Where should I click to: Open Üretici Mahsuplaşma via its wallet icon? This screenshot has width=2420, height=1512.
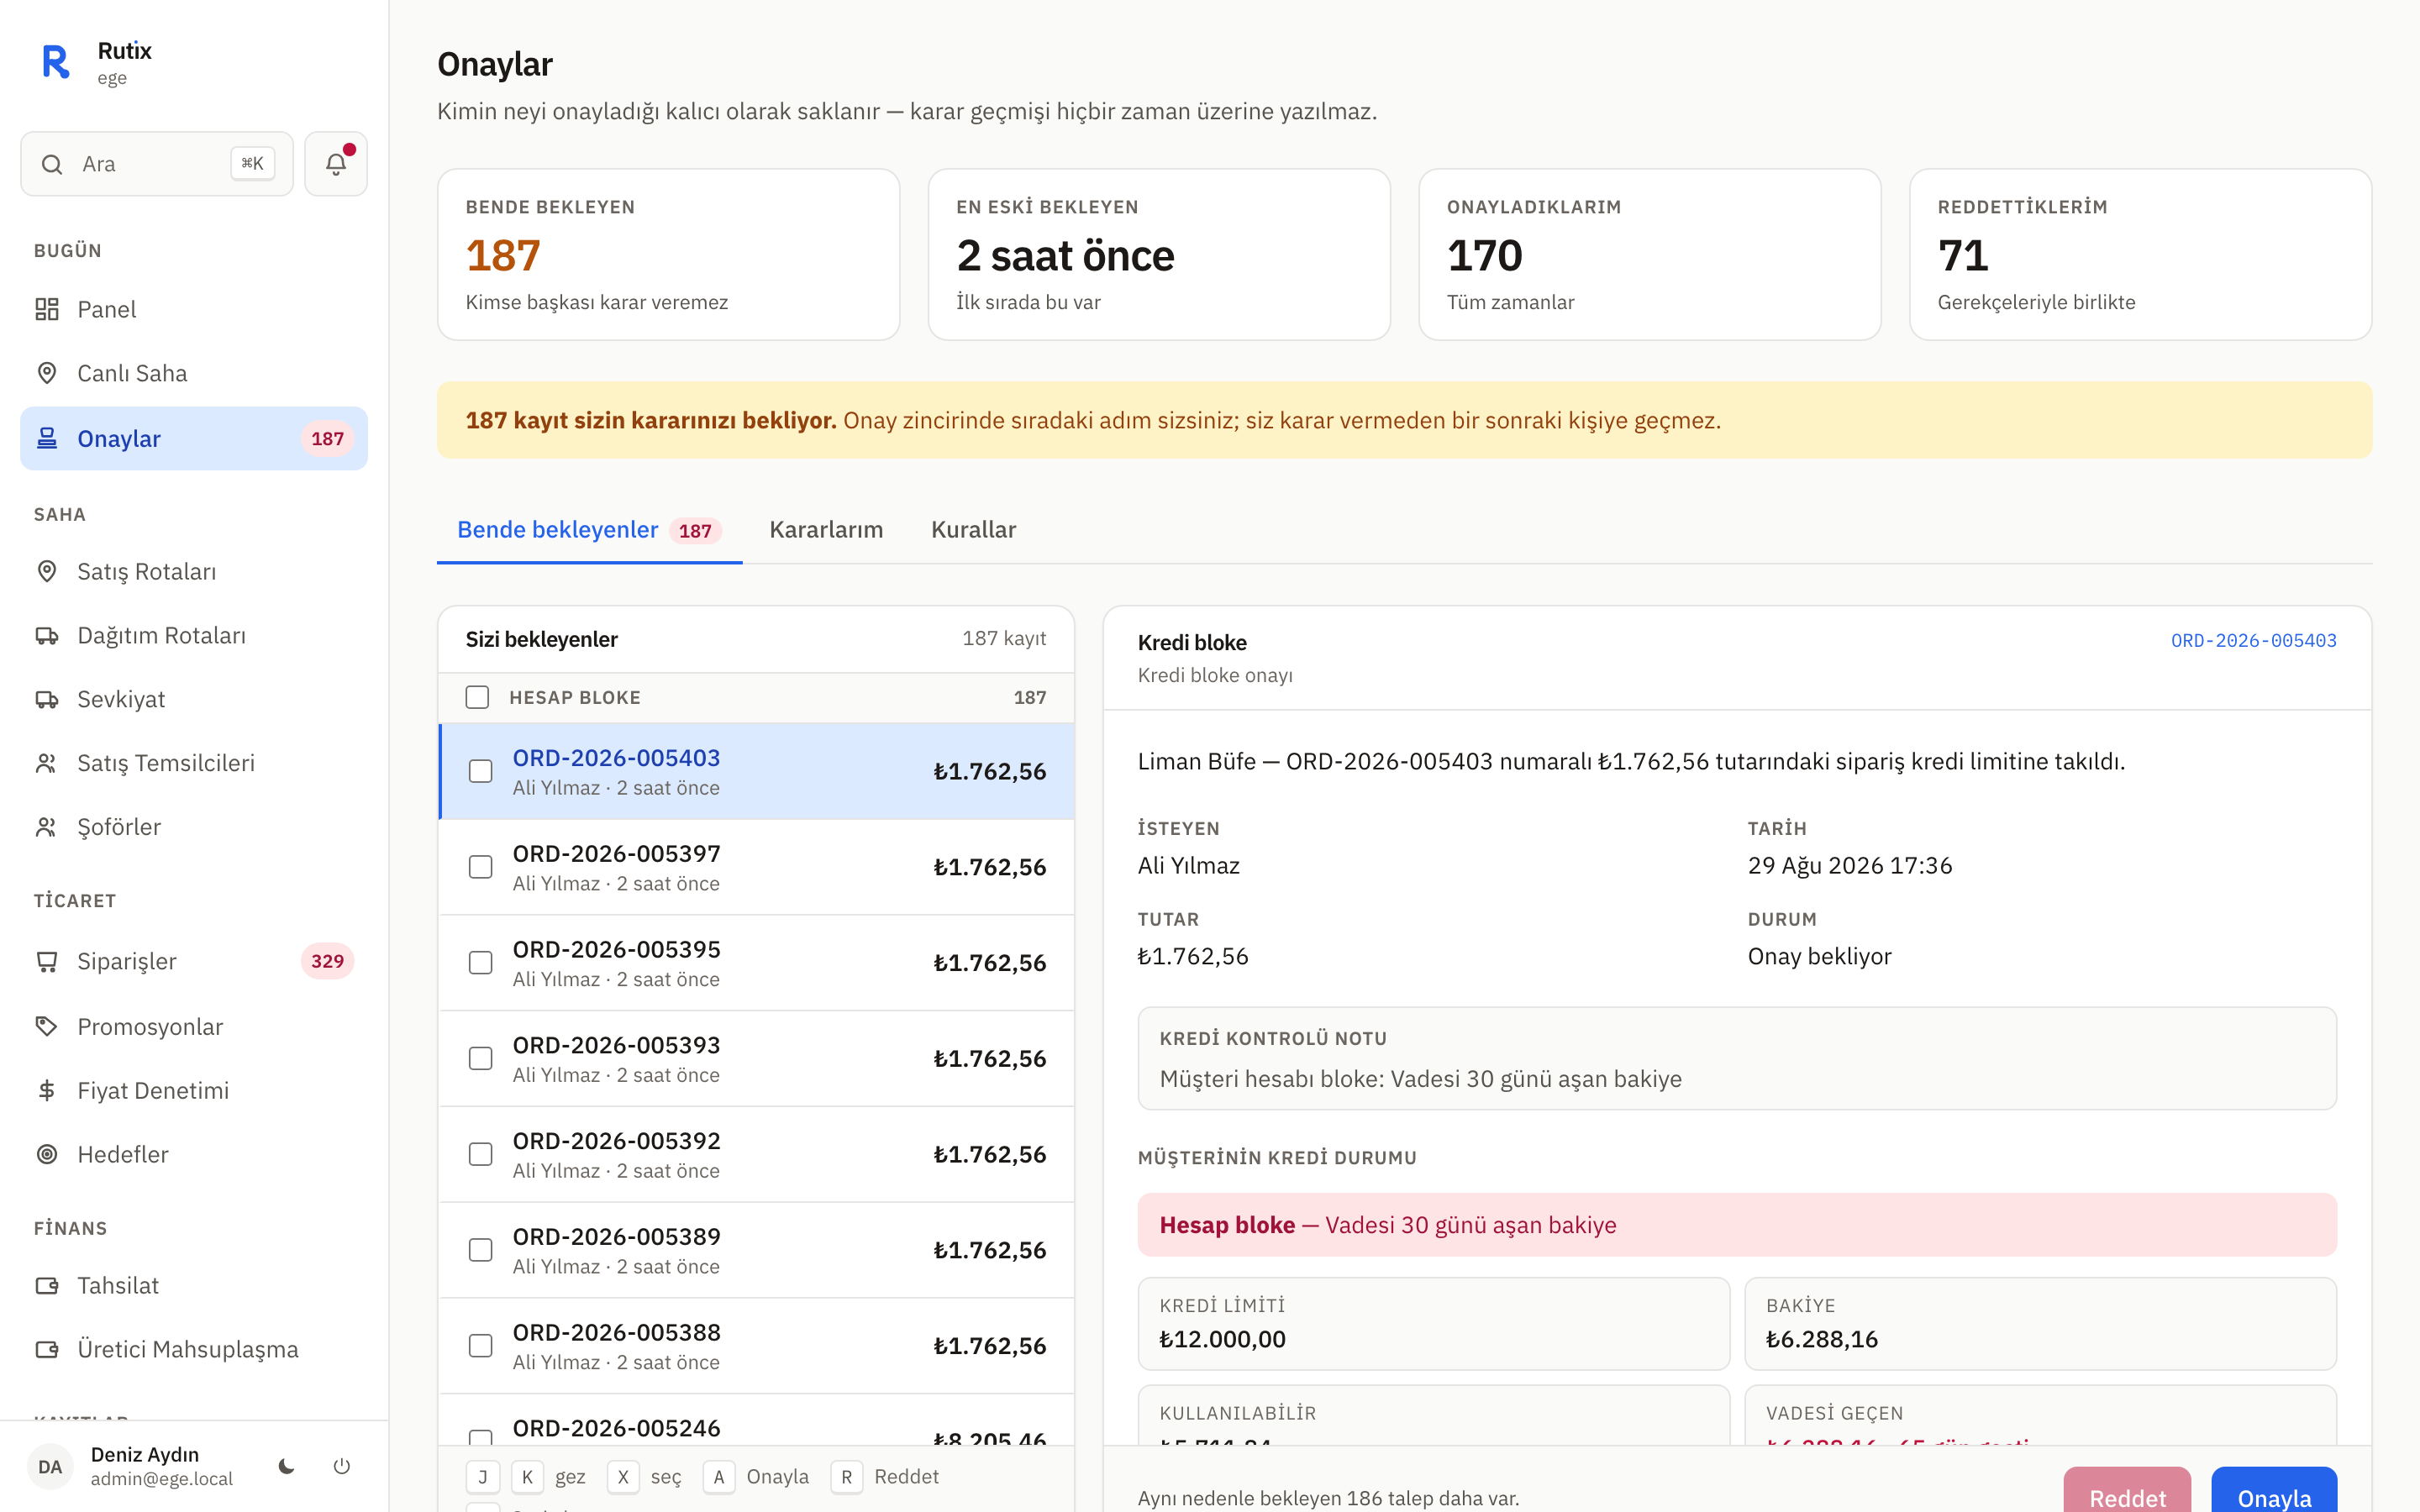(x=47, y=1349)
